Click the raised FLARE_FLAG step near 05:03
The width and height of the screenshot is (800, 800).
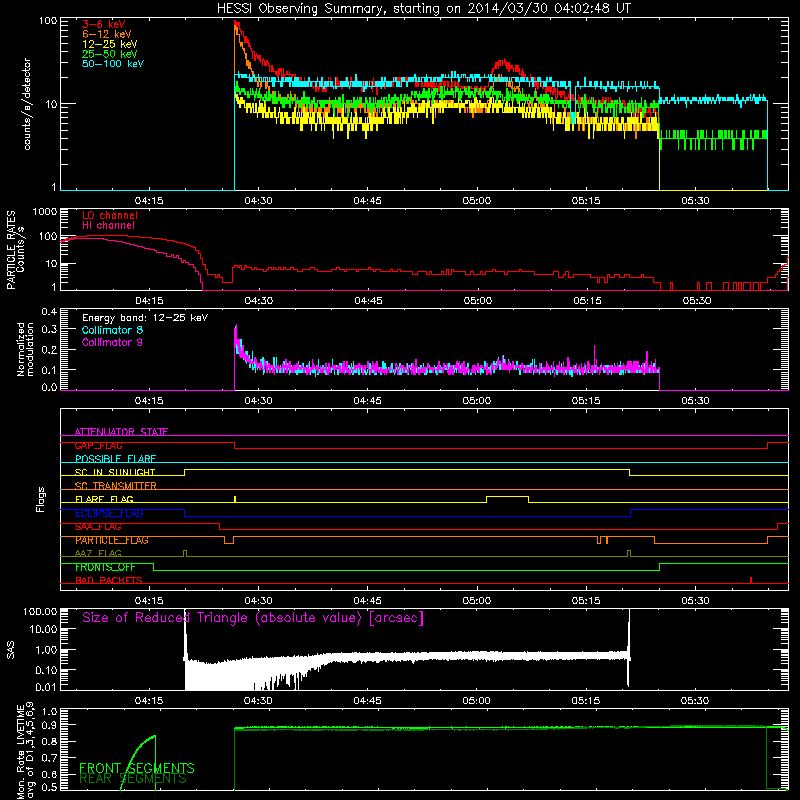tap(508, 496)
